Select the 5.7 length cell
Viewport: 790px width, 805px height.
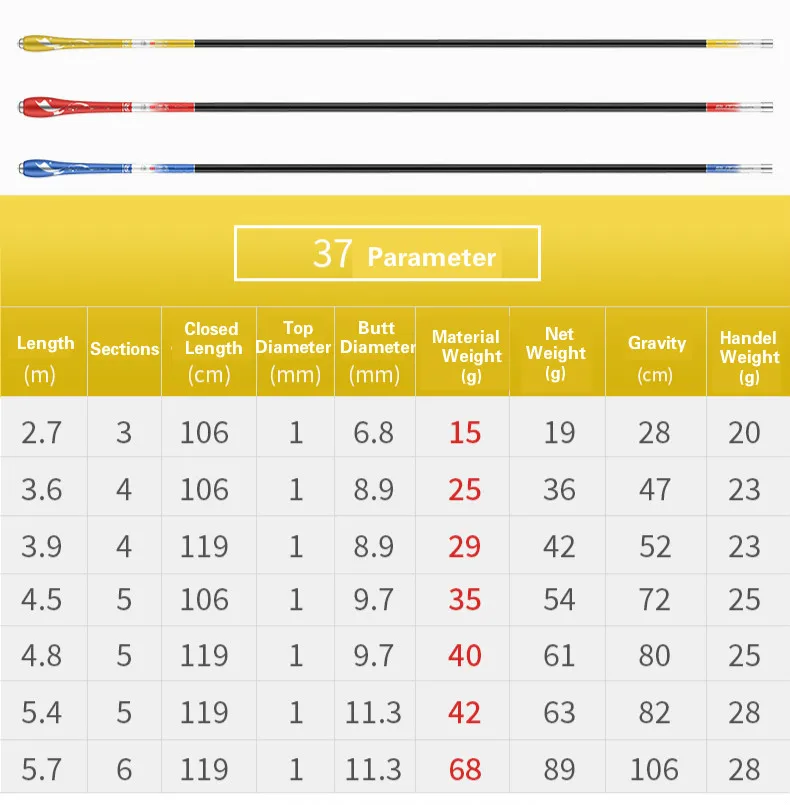pos(41,769)
